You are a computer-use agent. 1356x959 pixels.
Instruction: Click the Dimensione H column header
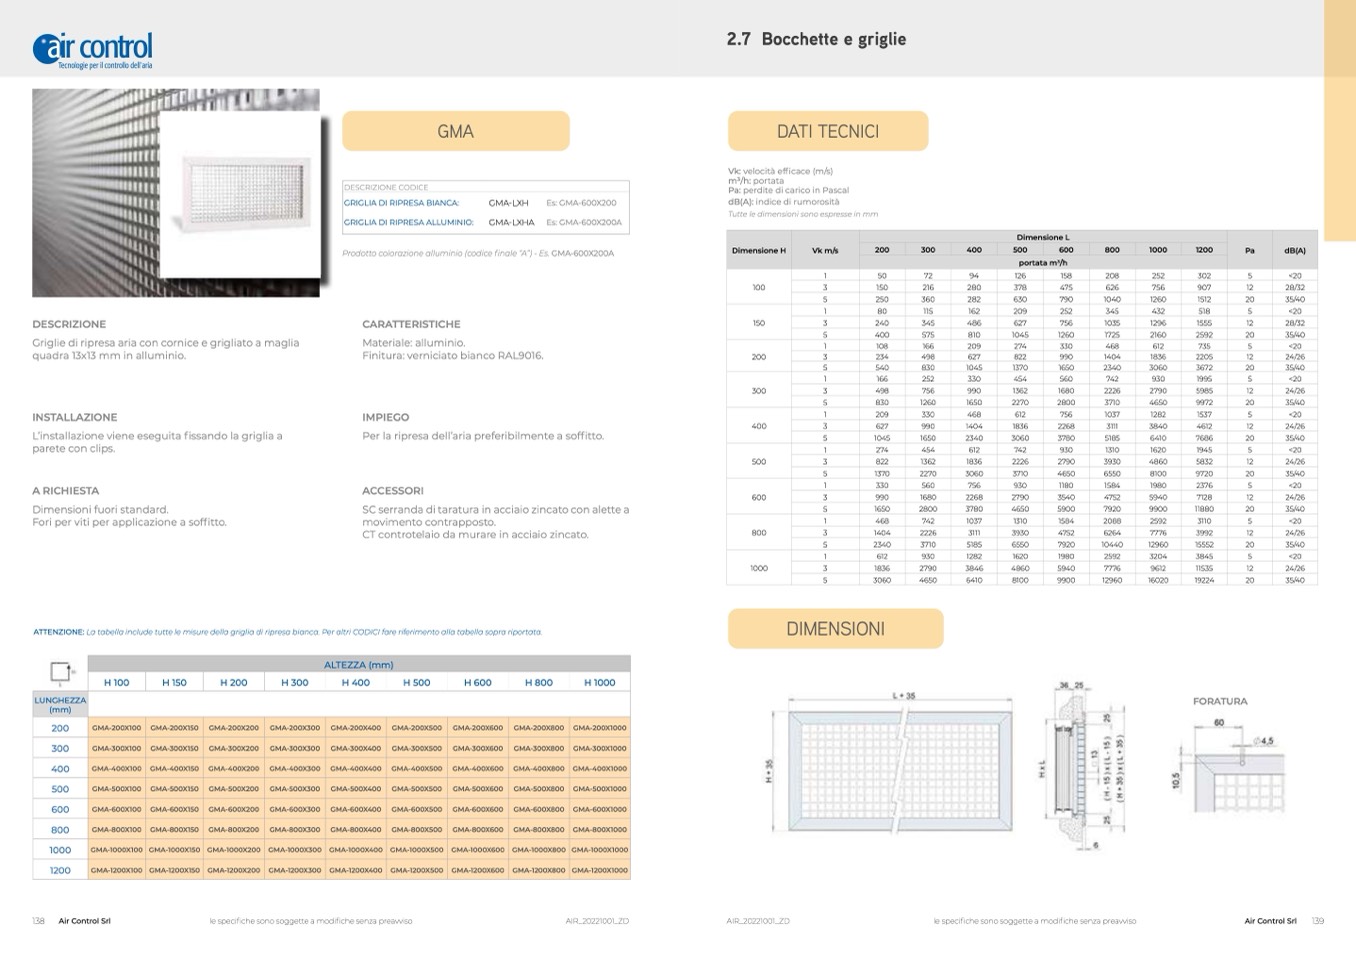pos(758,251)
